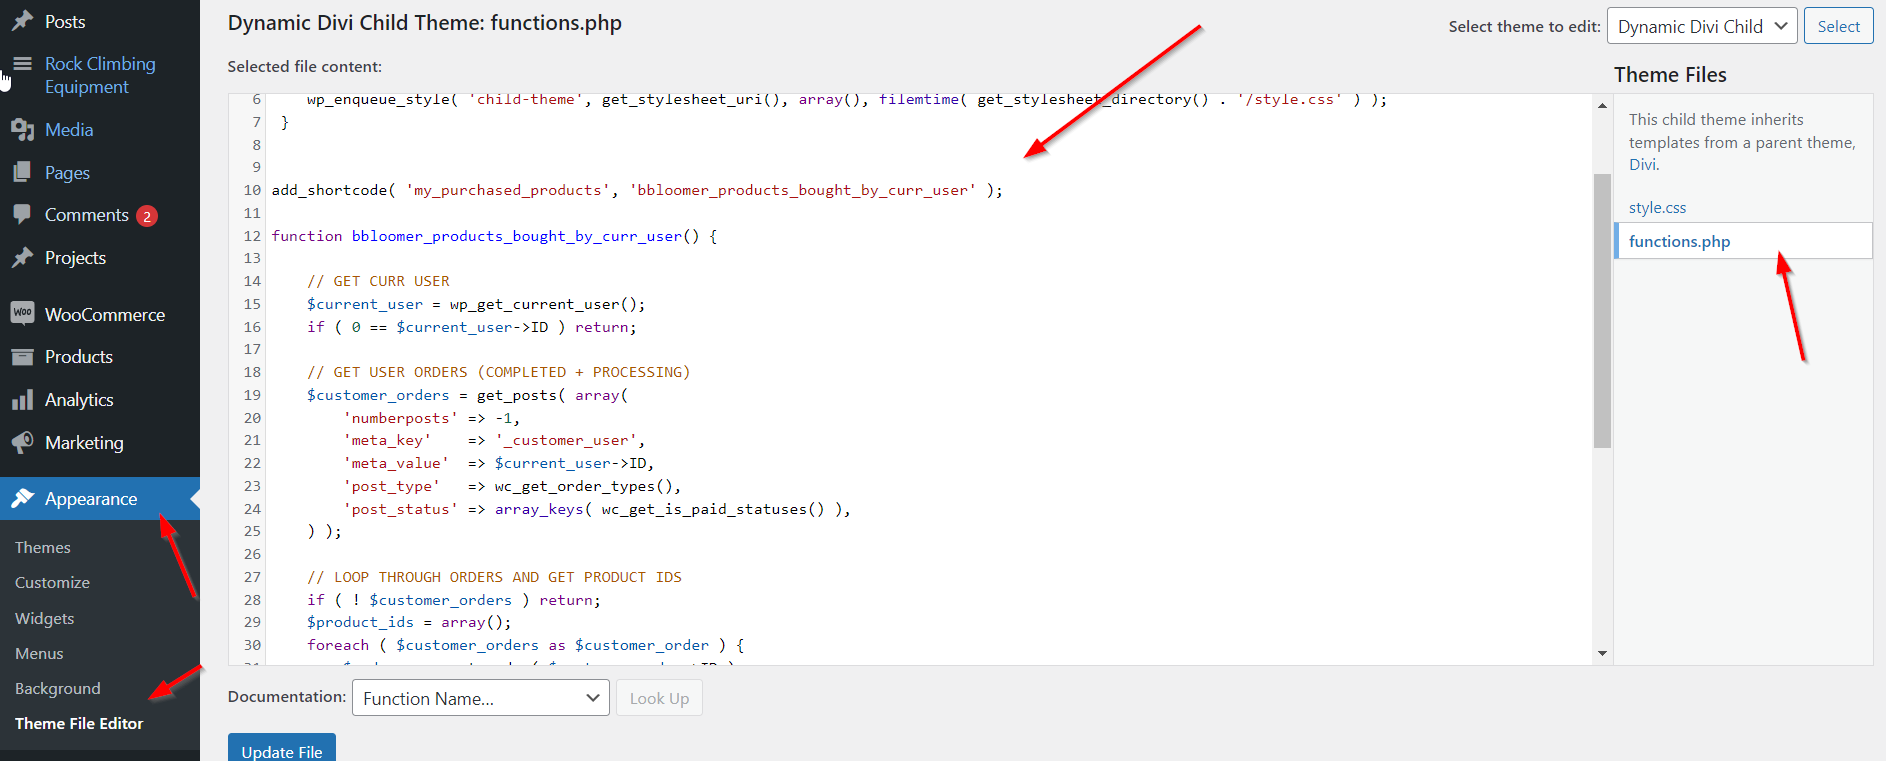Expand the Function Name documentation dropdown
The image size is (1886, 761).
[x=480, y=698]
